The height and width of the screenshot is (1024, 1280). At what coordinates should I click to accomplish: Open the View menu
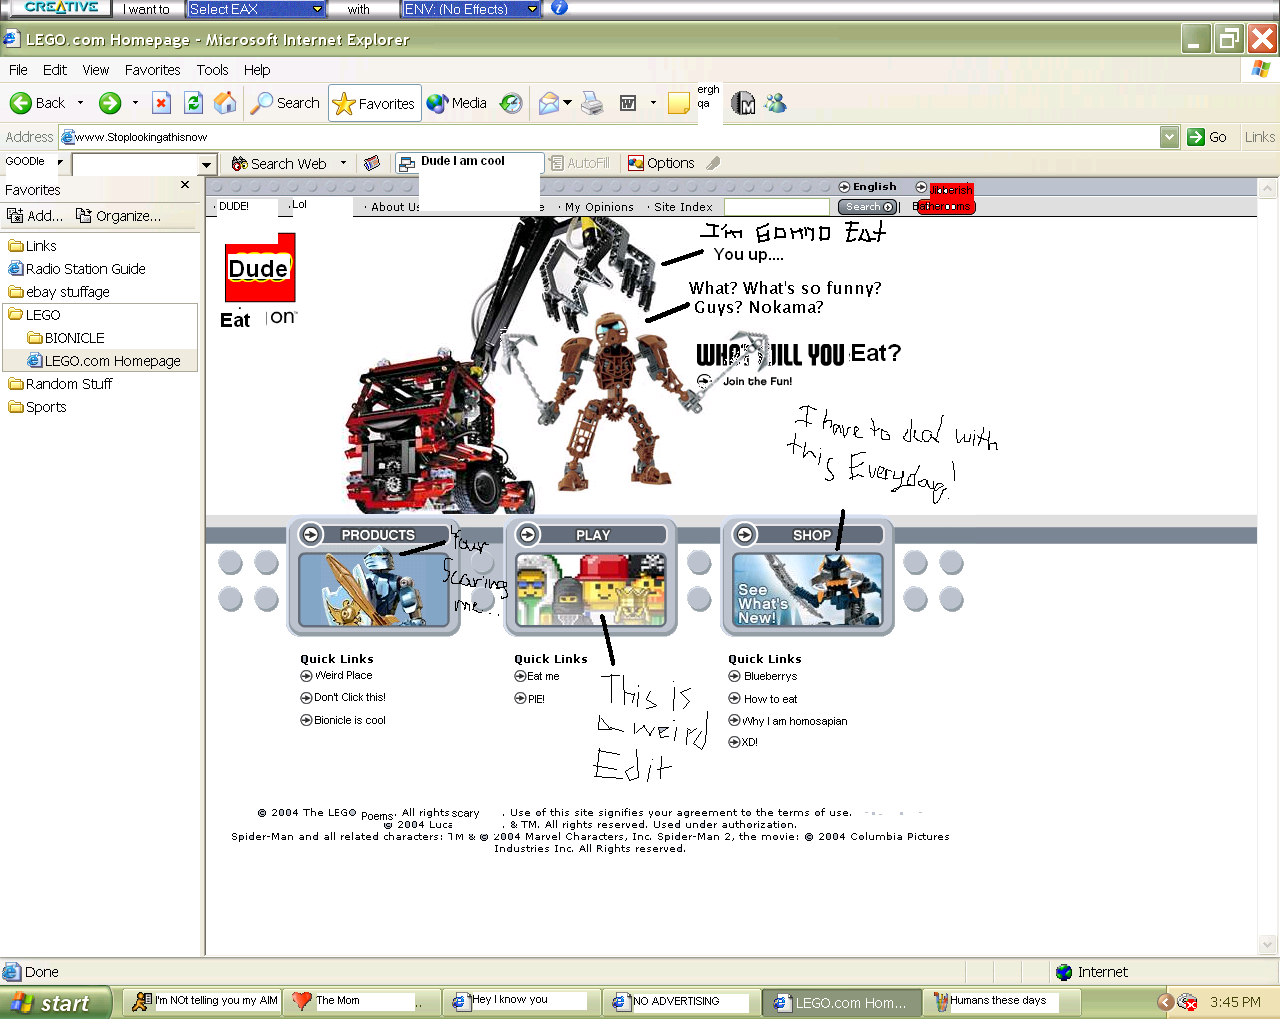[x=96, y=70]
